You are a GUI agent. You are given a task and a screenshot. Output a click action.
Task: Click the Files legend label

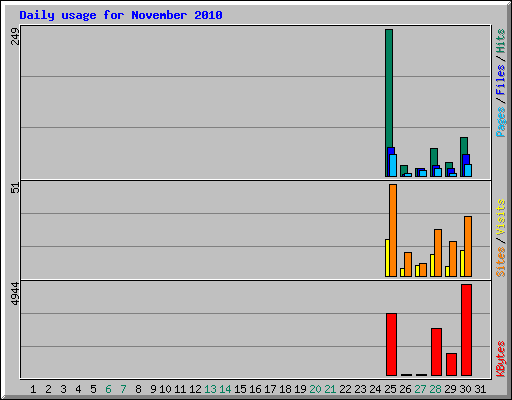(x=501, y=80)
